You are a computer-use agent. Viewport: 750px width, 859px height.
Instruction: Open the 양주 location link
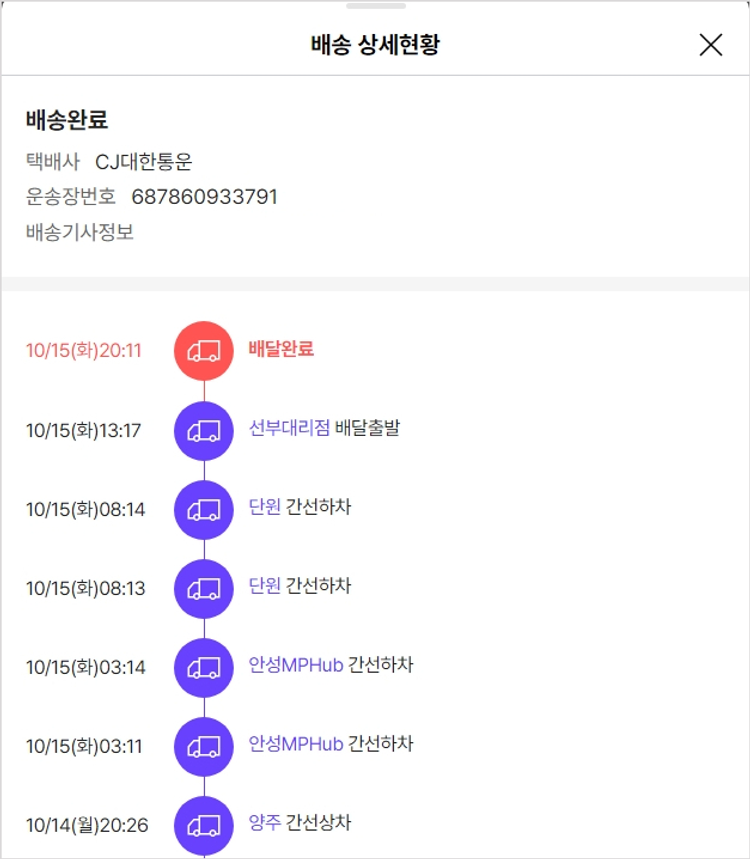pos(265,823)
